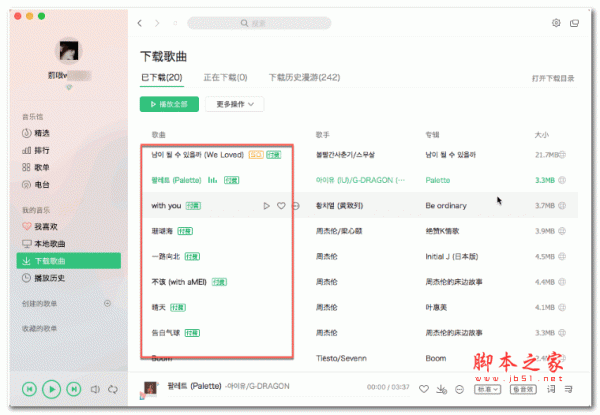Screen dimensions: 600x415
Task: Select the 一路向北 song
Action: pos(166,257)
